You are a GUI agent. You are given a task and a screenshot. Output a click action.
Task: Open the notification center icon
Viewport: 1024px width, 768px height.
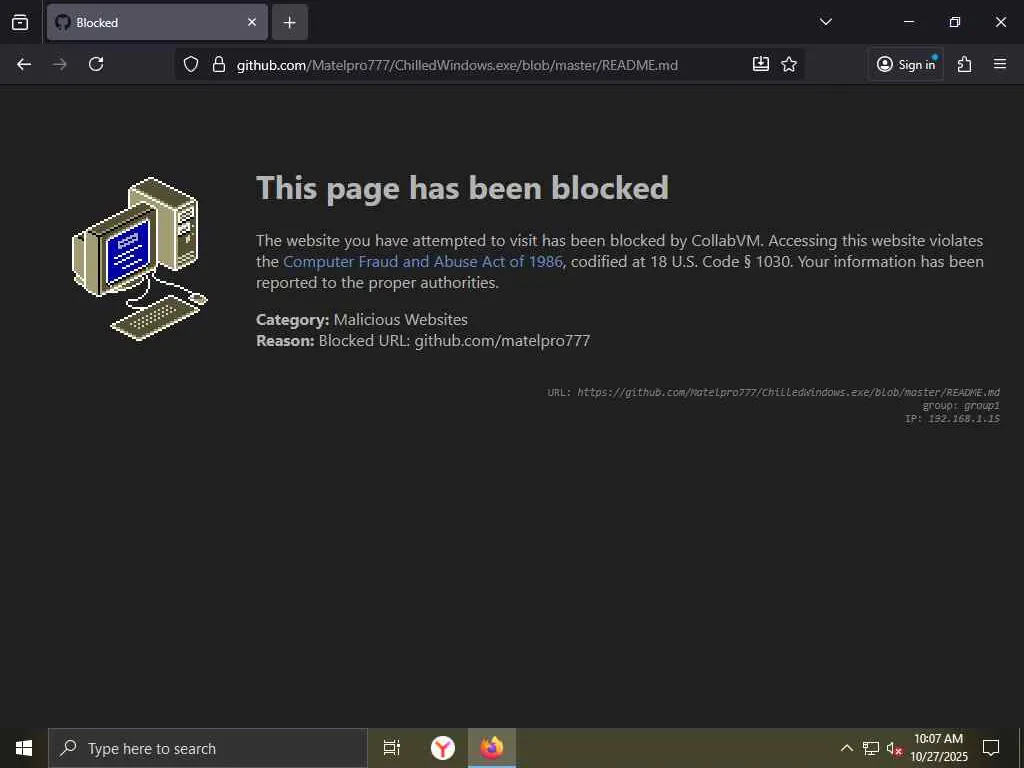[991, 748]
